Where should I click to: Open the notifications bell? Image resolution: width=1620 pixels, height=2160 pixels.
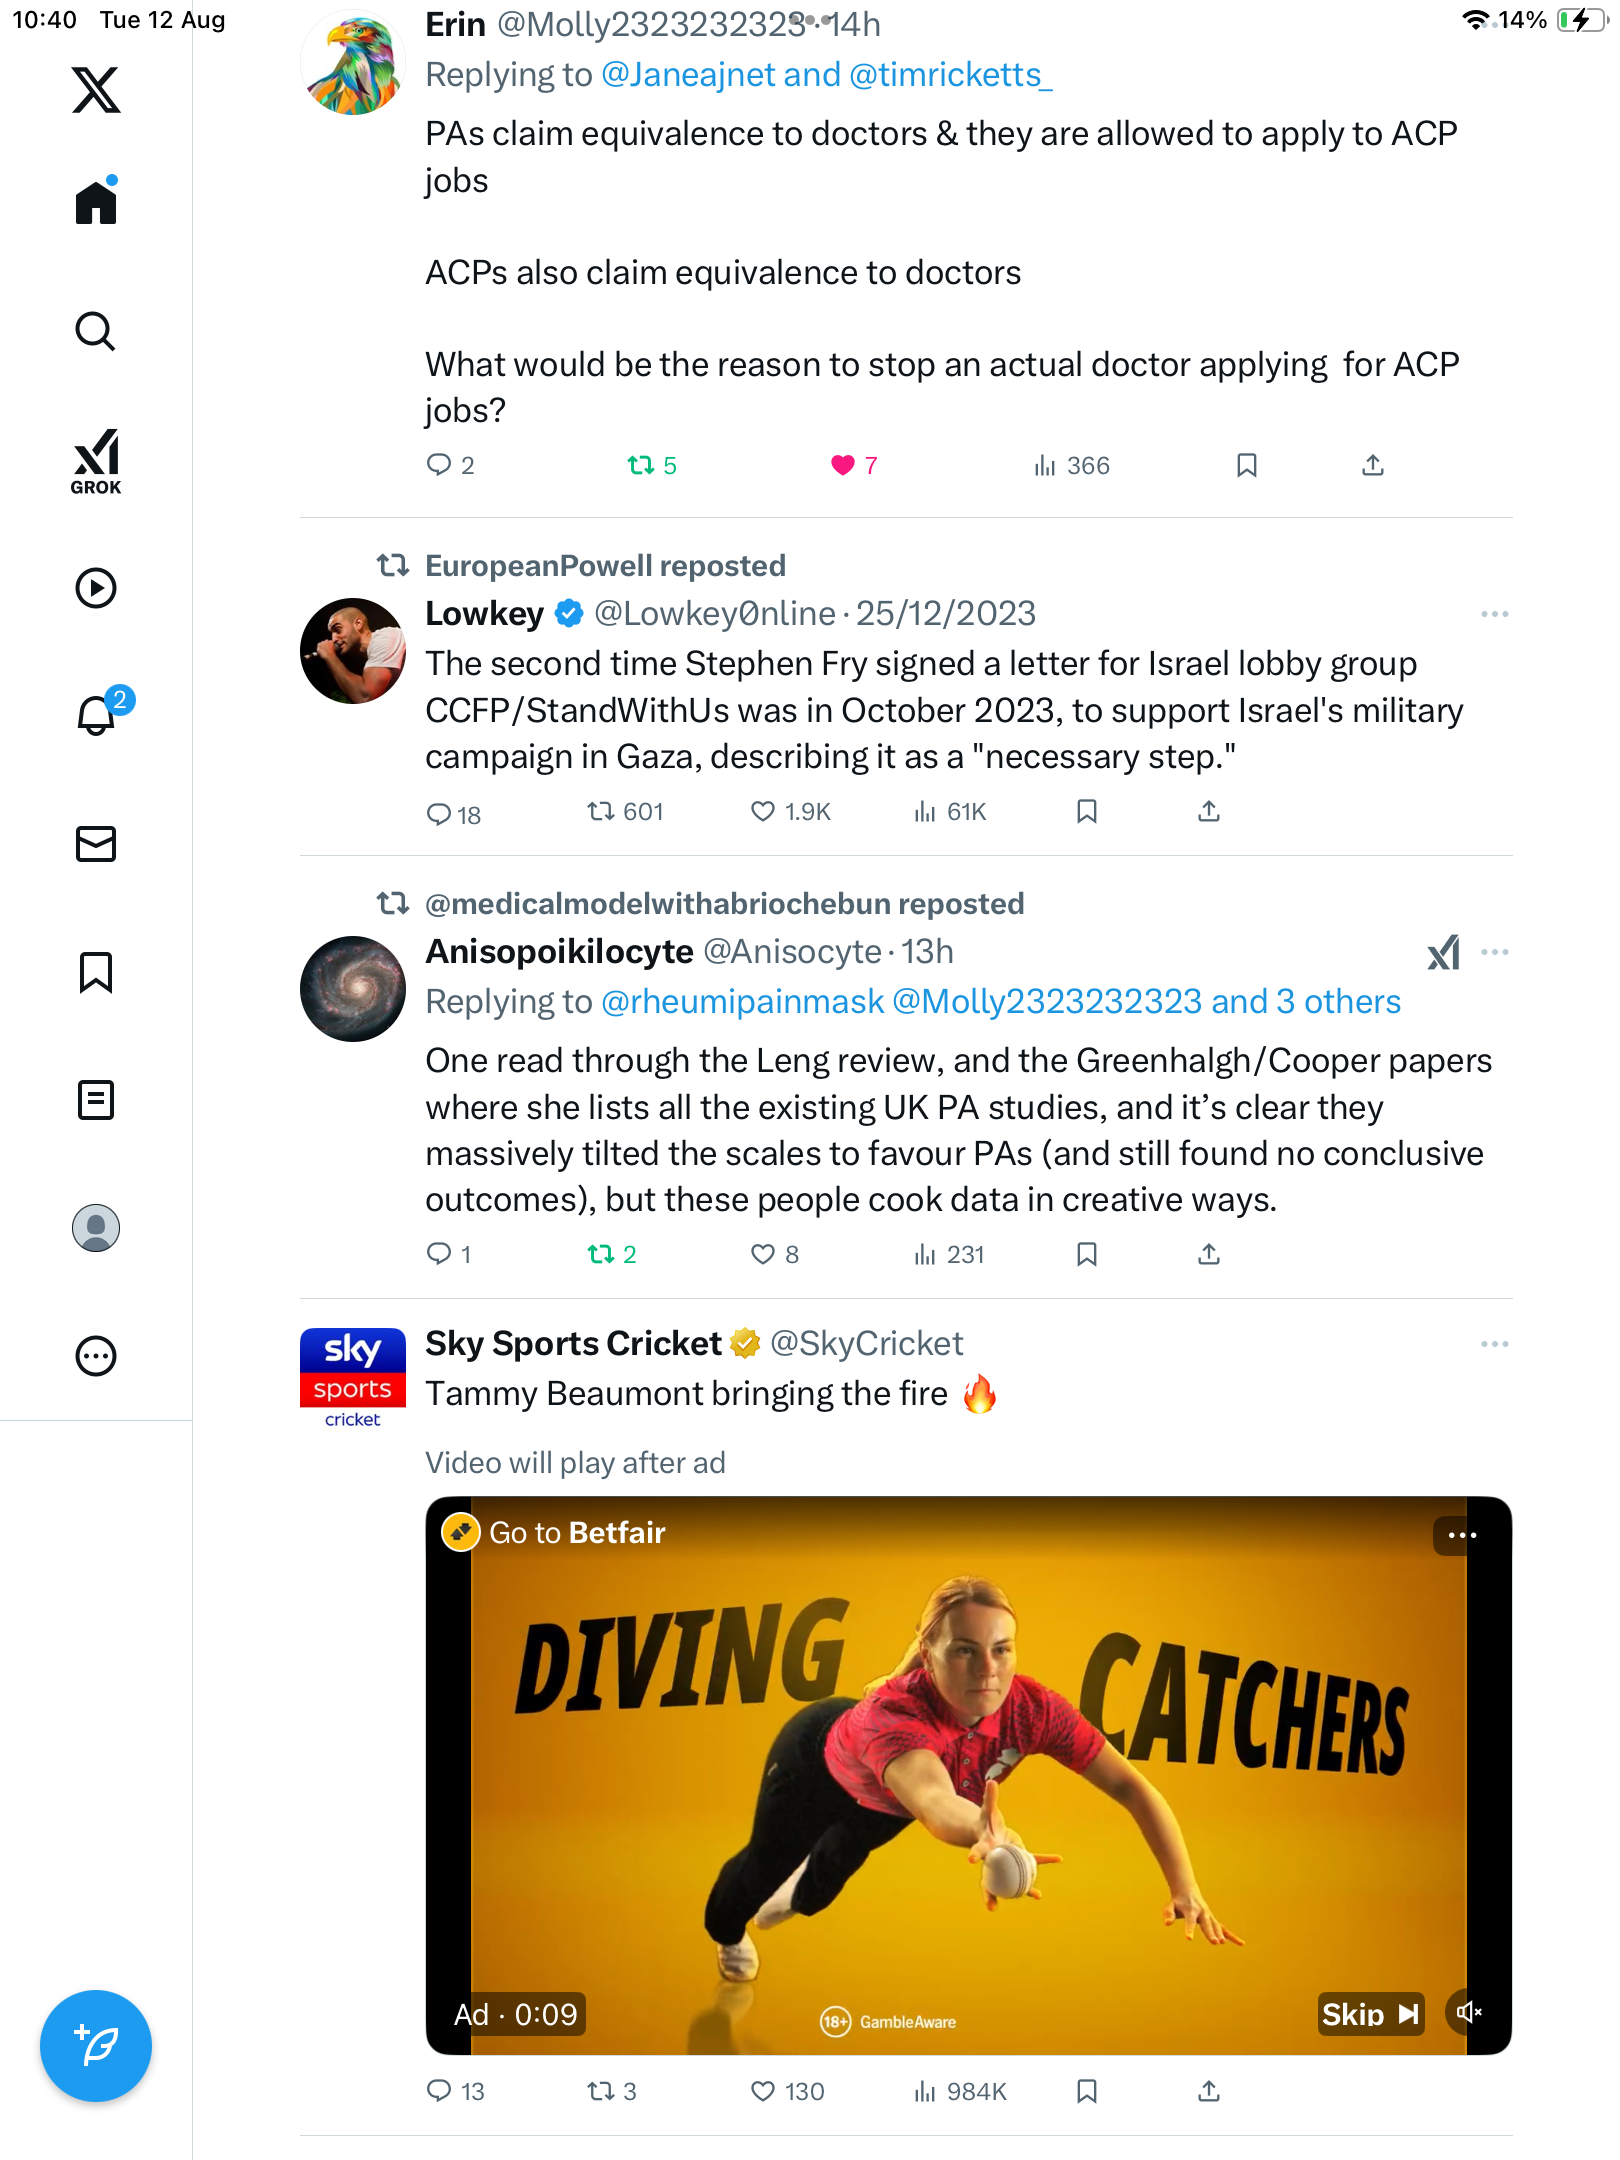pyautogui.click(x=96, y=714)
